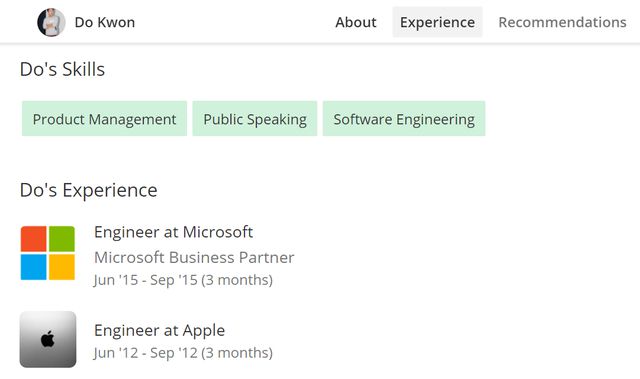Screen dimensions: 640x379
Task: Go to the Recommendations tab
Action: [x=562, y=22]
